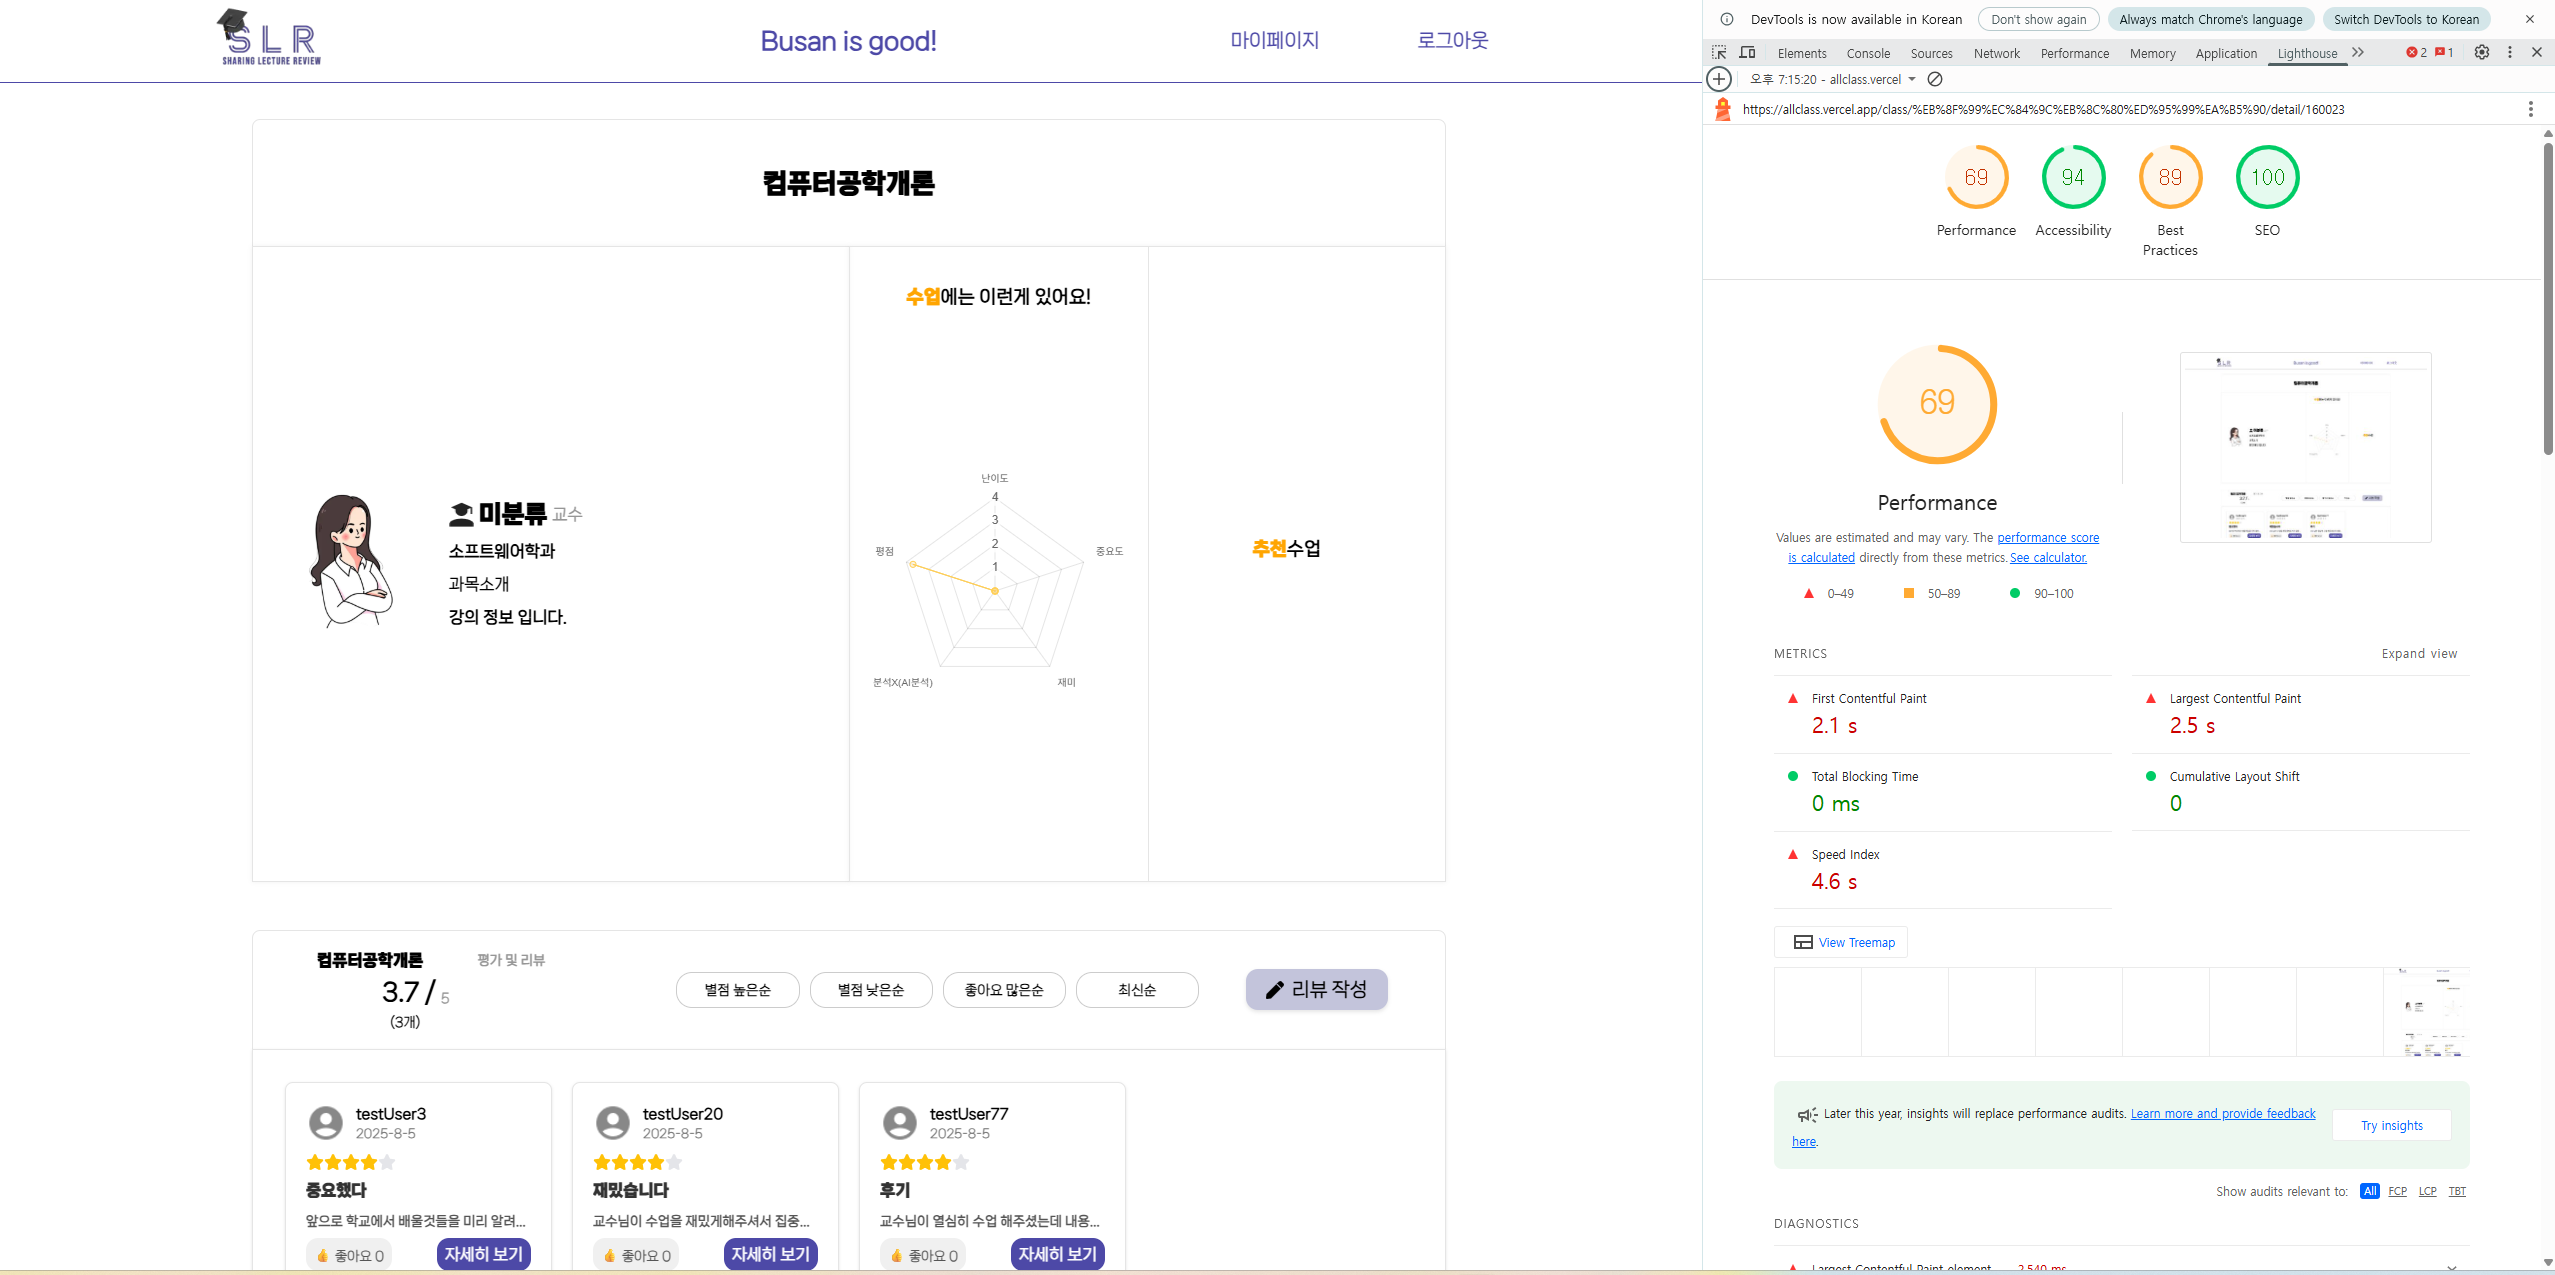
Task: Open Lighthouse report three-dot menu
Action: [2530, 109]
